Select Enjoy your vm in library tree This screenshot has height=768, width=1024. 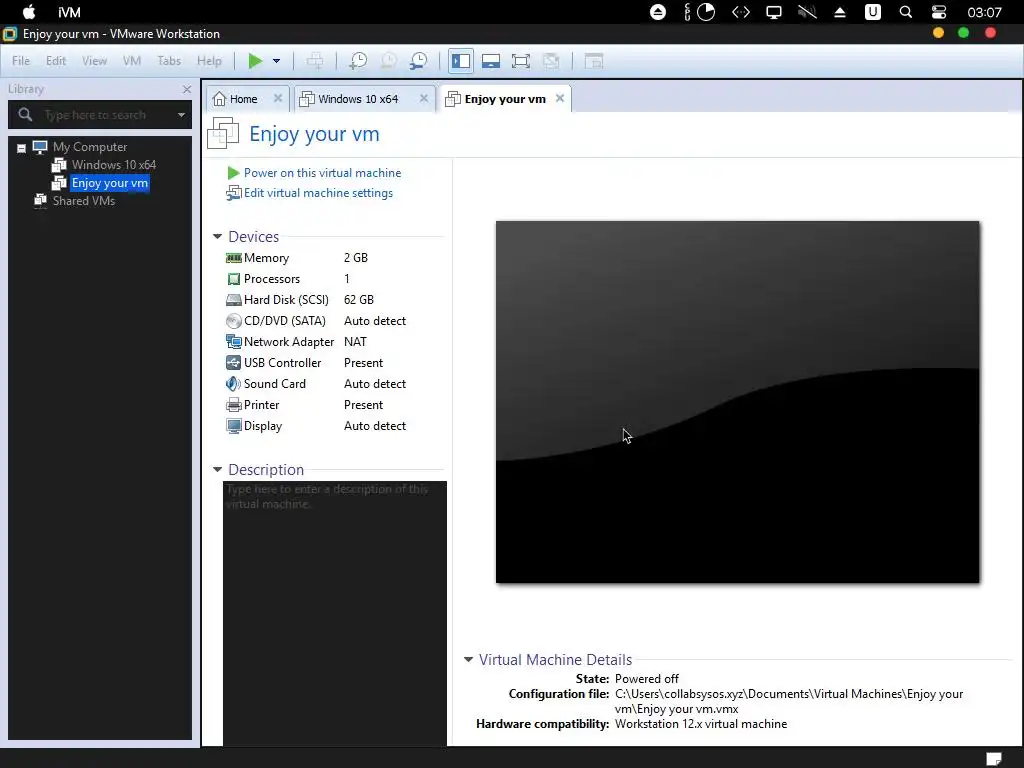pyautogui.click(x=110, y=183)
